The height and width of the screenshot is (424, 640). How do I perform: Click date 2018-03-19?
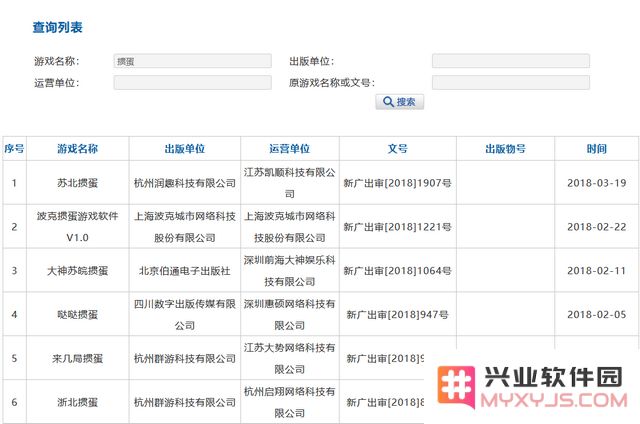(x=597, y=183)
